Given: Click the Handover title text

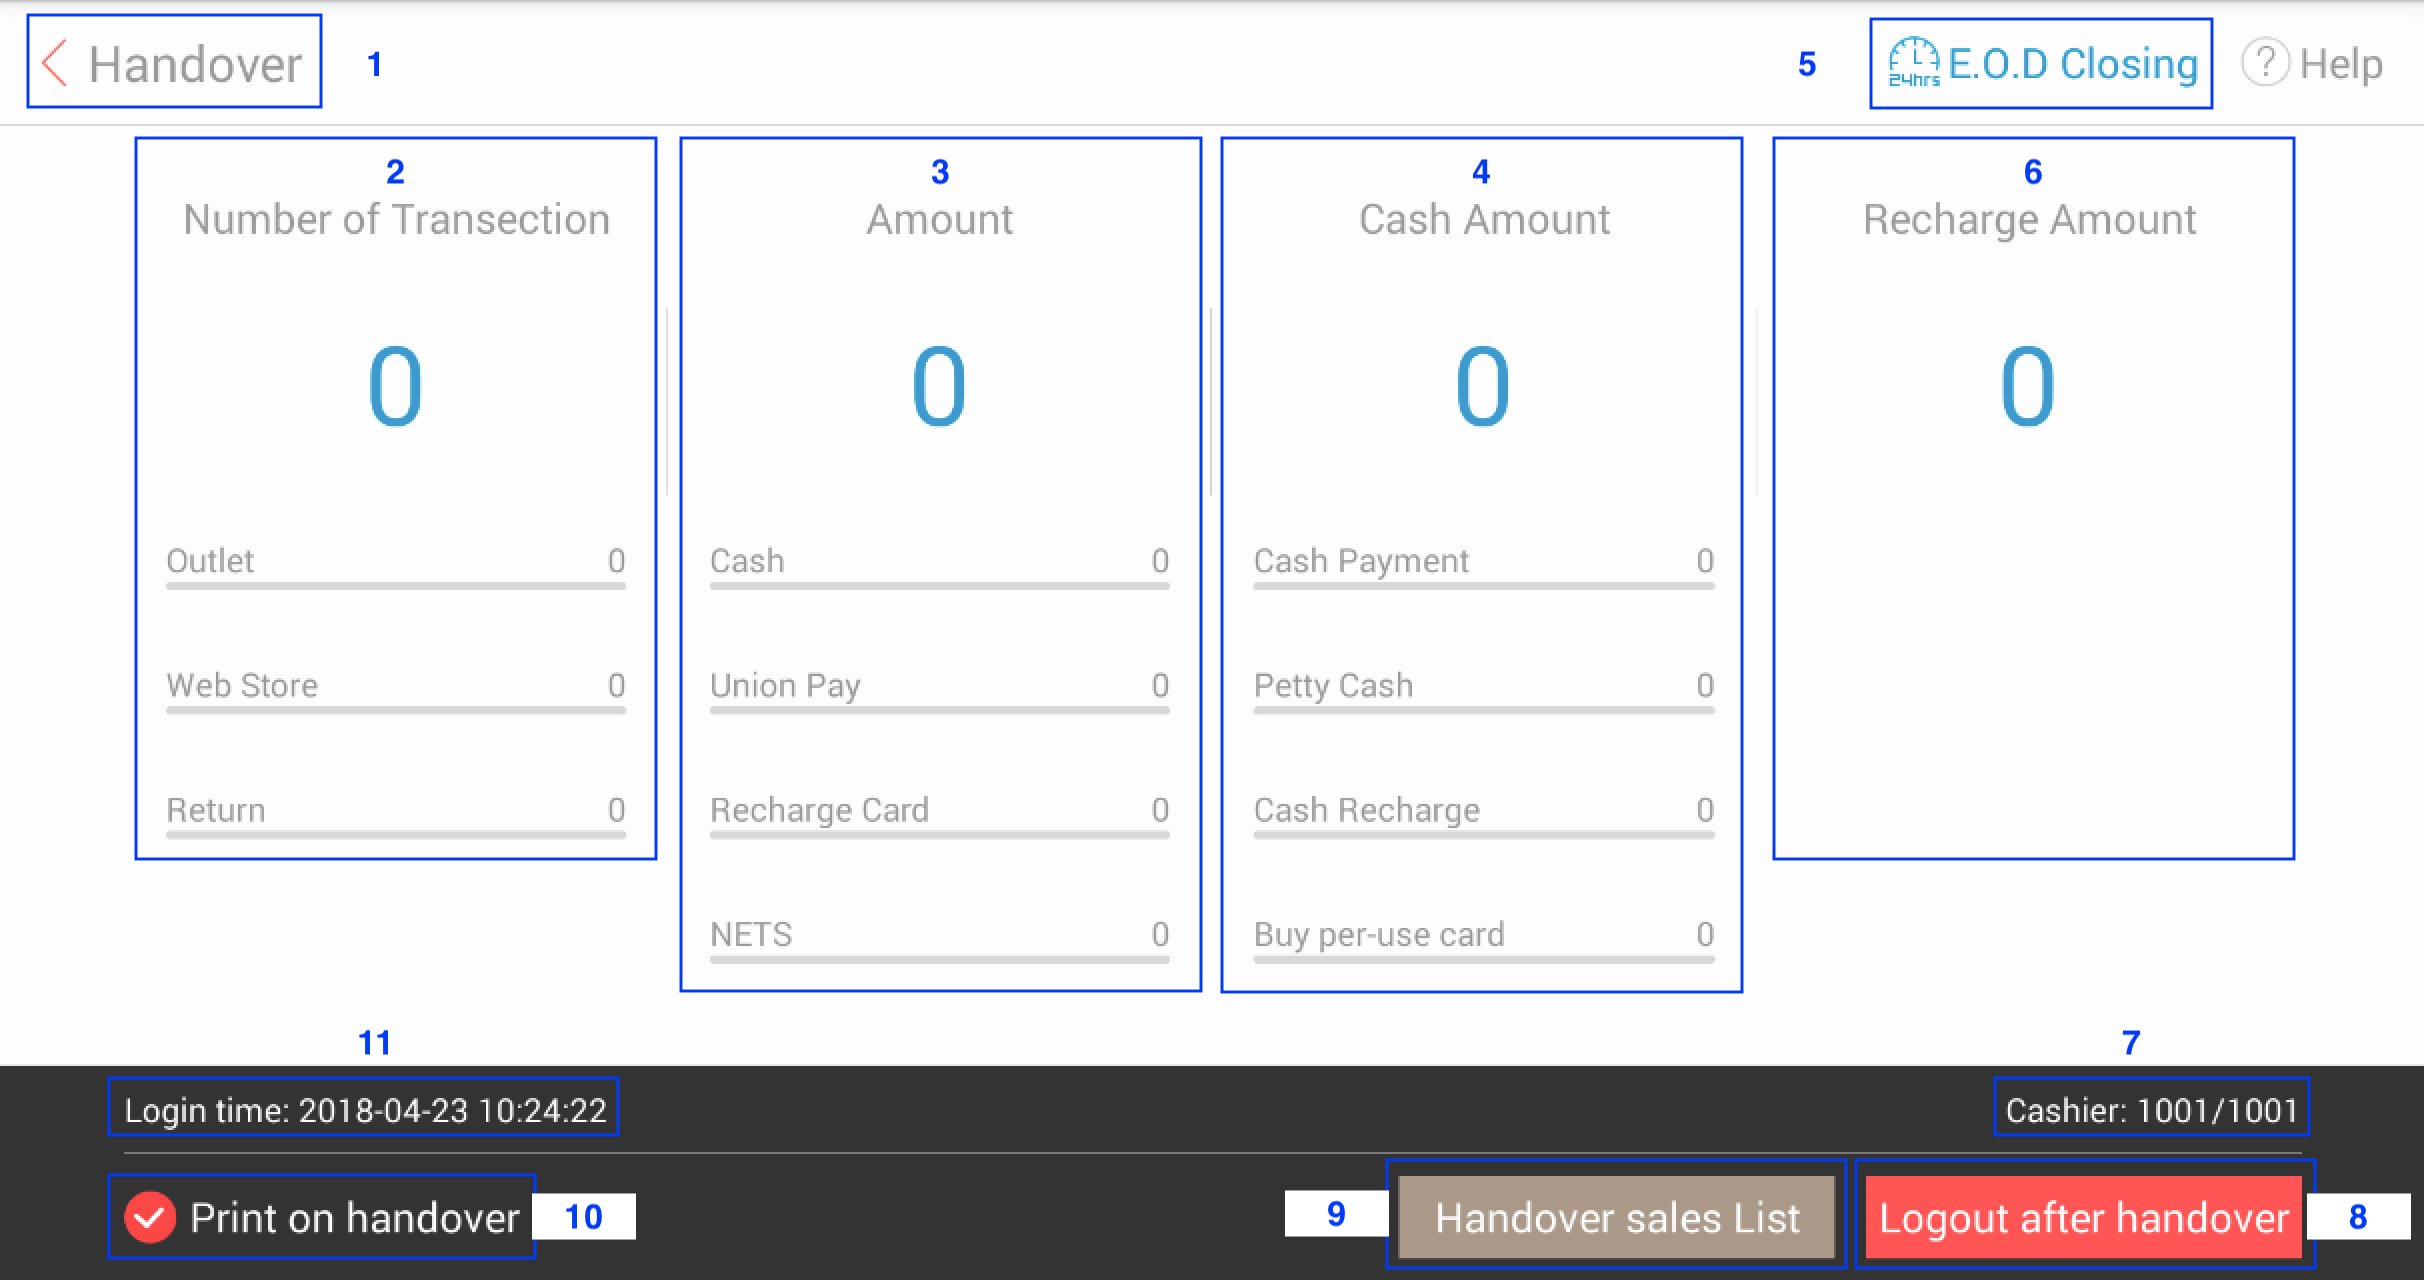Looking at the screenshot, I should 195,65.
